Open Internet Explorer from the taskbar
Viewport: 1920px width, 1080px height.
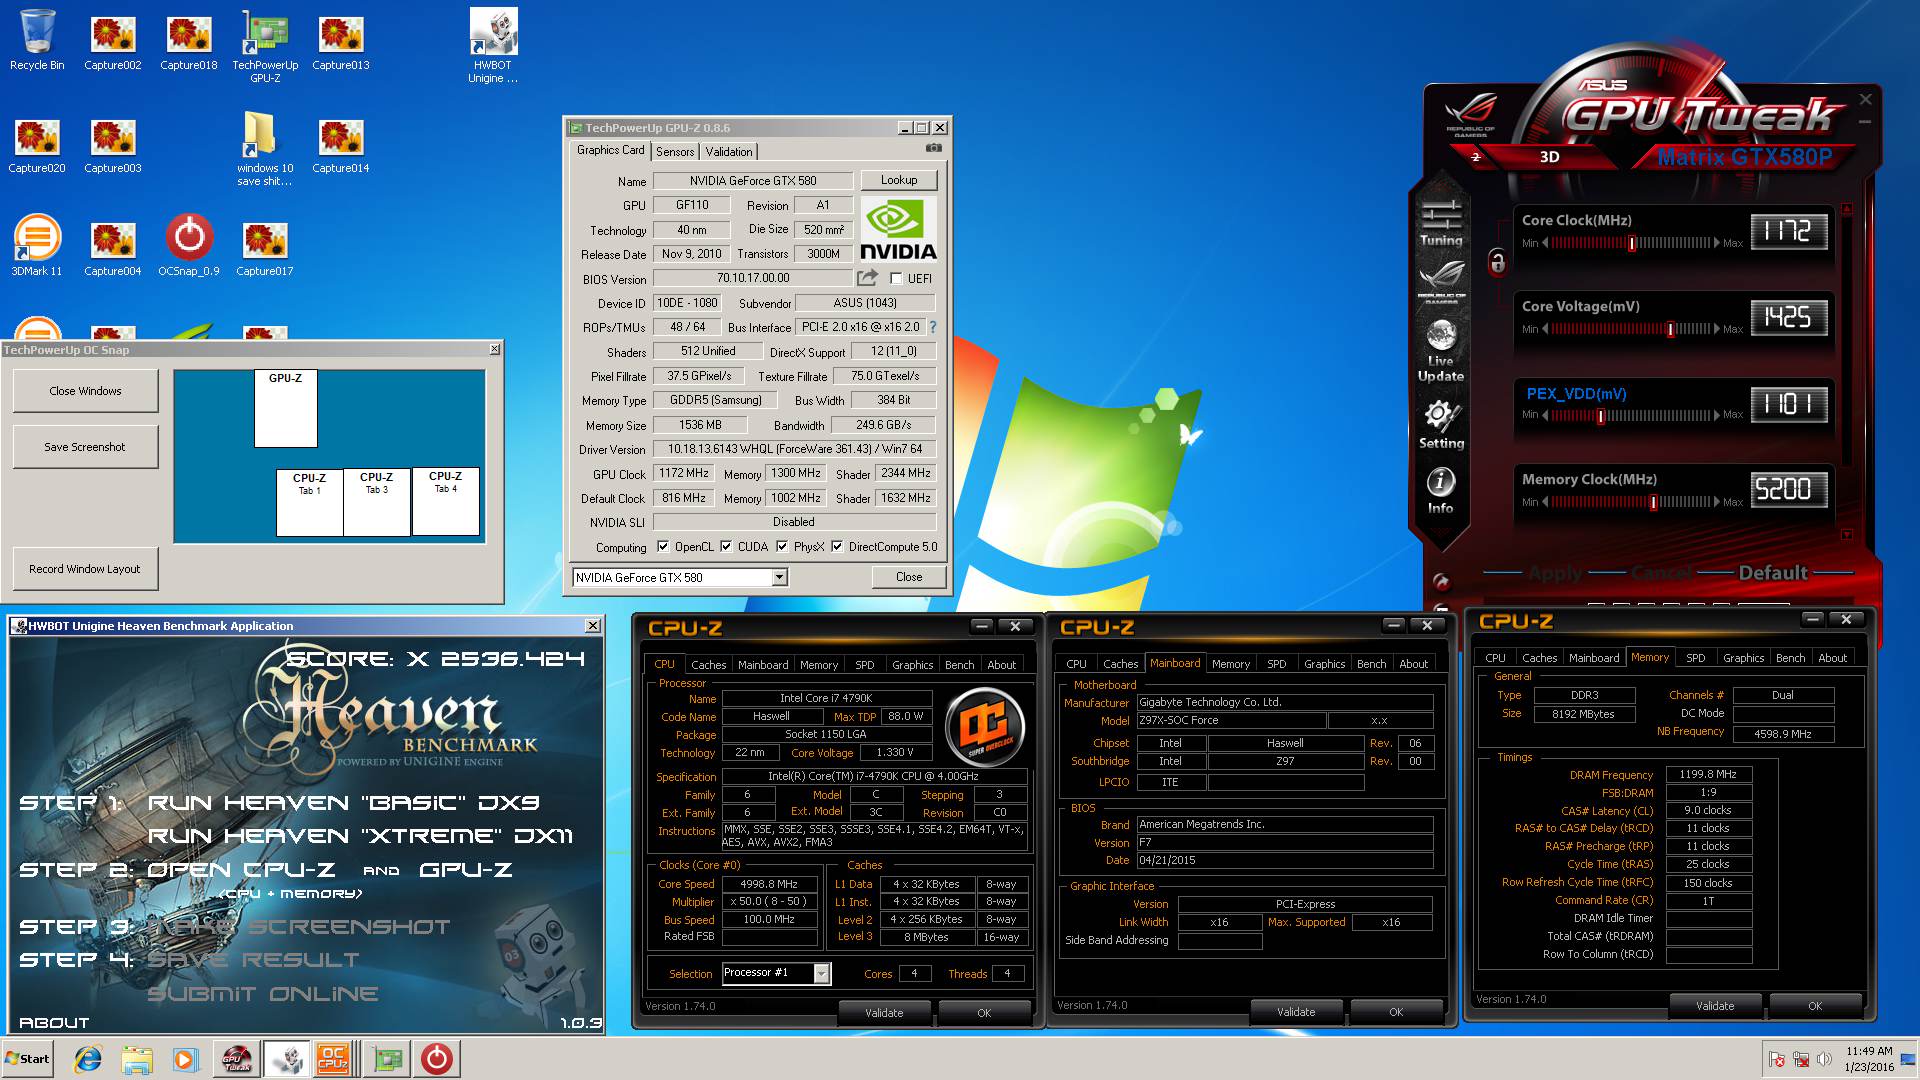pos(88,1059)
